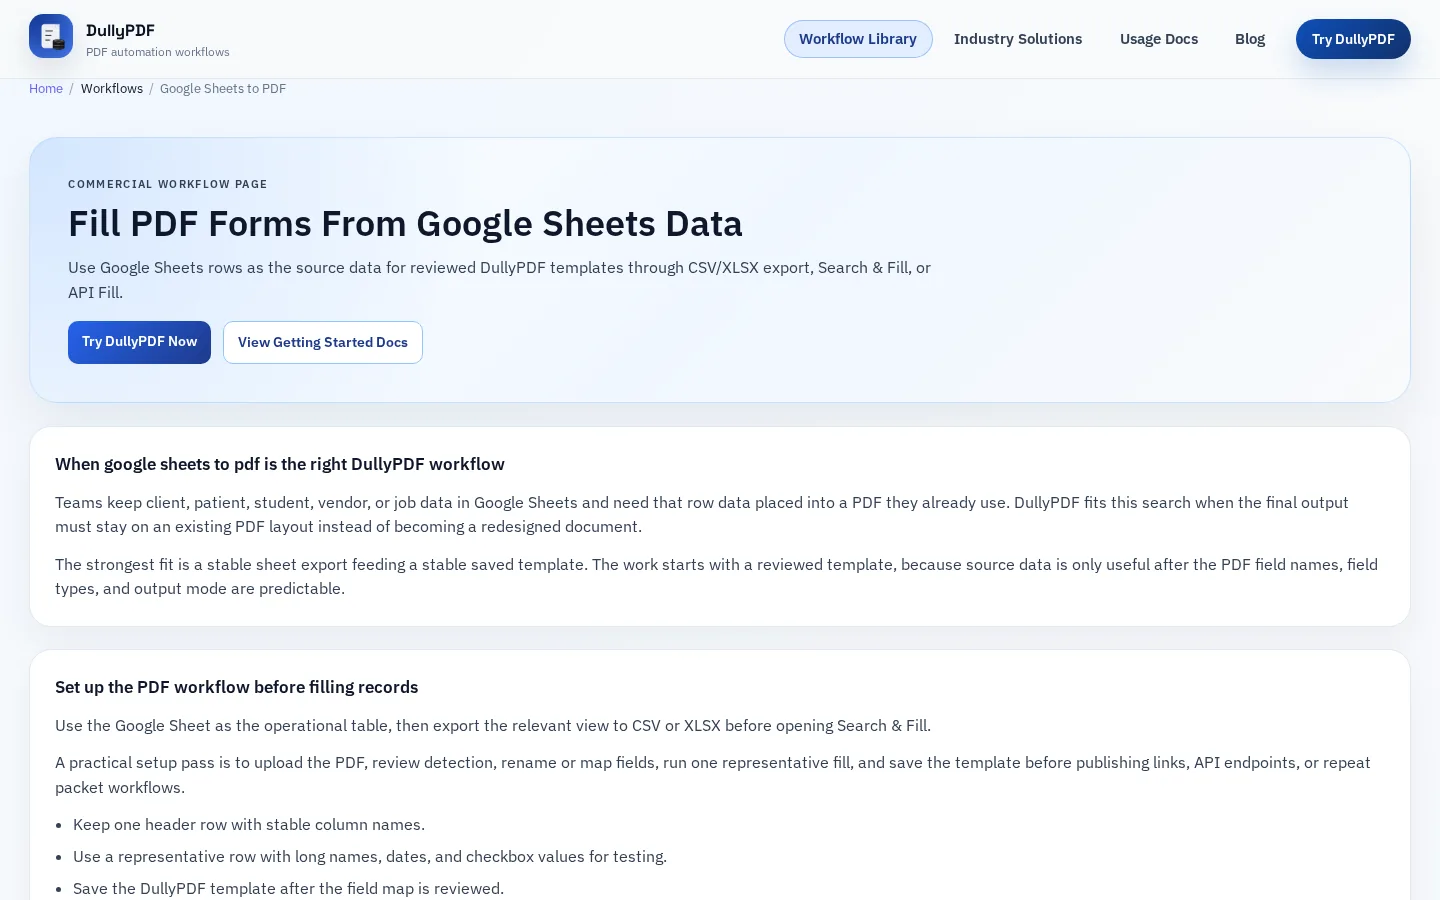The height and width of the screenshot is (900, 1440).
Task: Click the 'Set up the PDF workflow' heading
Action: (237, 687)
